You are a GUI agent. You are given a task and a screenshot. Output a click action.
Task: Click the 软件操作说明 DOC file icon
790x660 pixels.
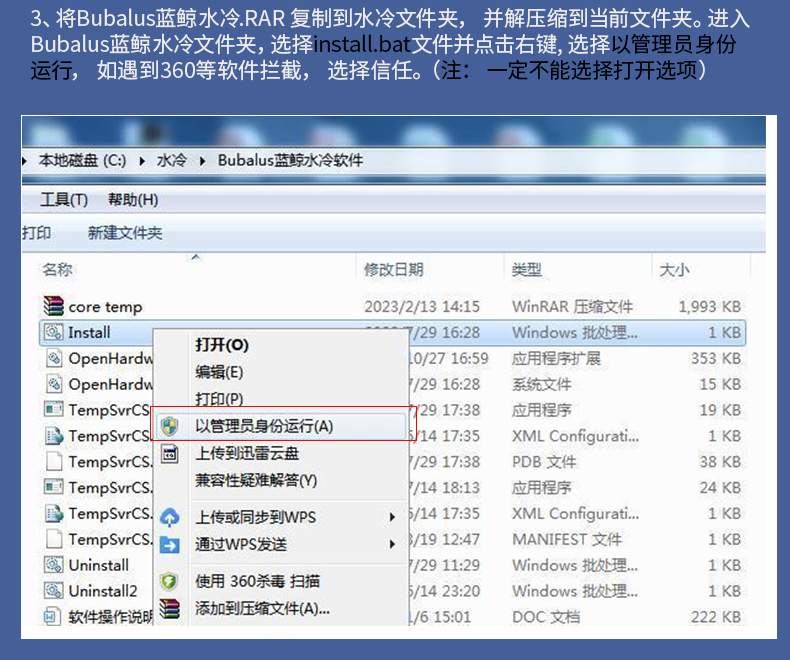pyautogui.click(x=52, y=616)
